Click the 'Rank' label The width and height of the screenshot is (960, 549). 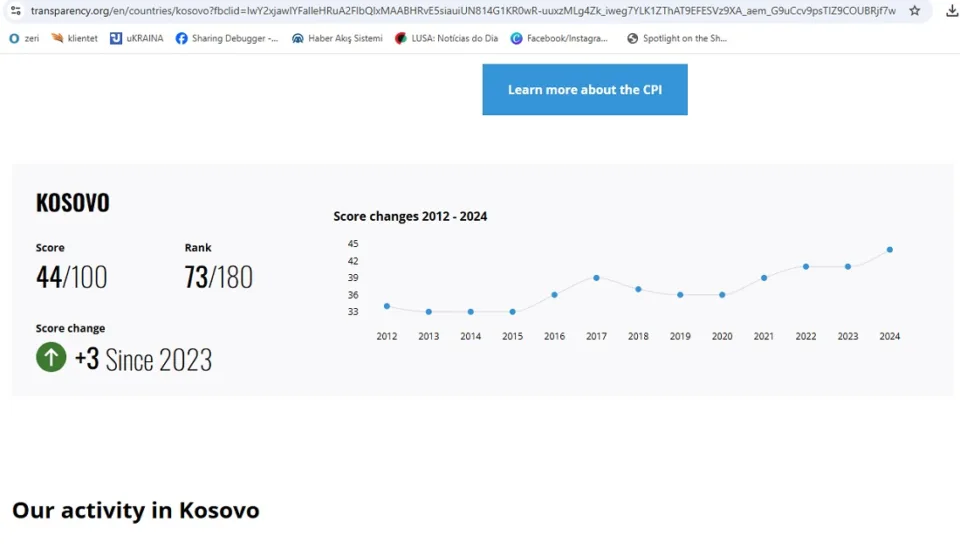pyautogui.click(x=198, y=247)
